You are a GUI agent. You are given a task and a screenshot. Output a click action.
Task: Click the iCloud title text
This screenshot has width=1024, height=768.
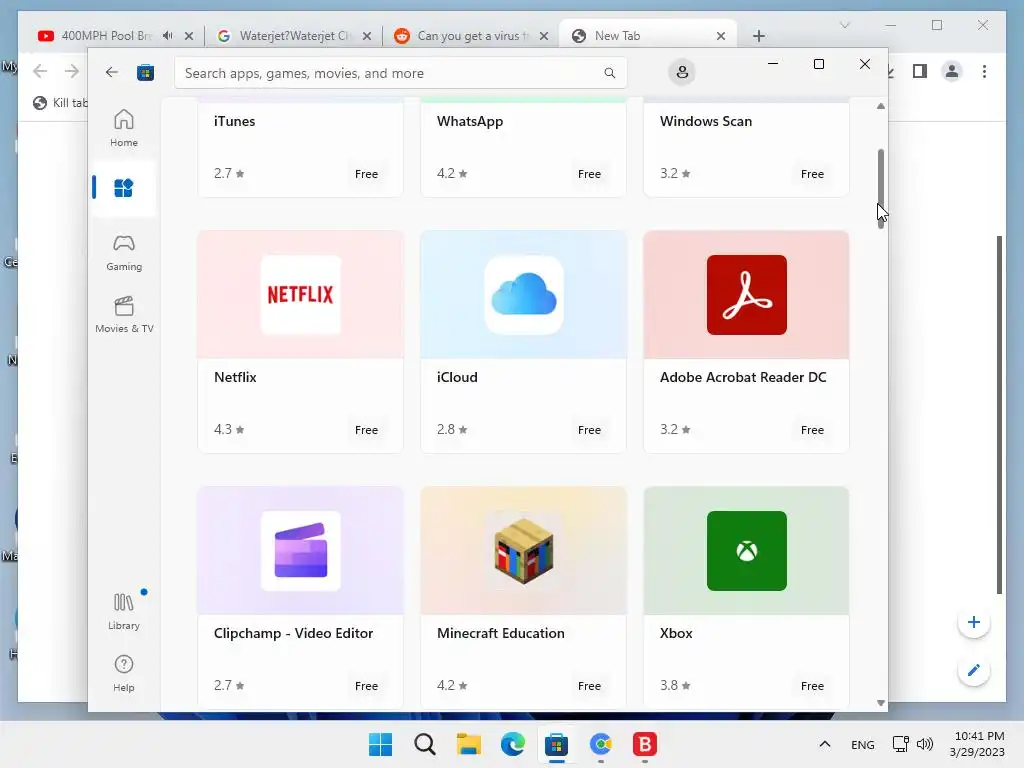pos(457,377)
